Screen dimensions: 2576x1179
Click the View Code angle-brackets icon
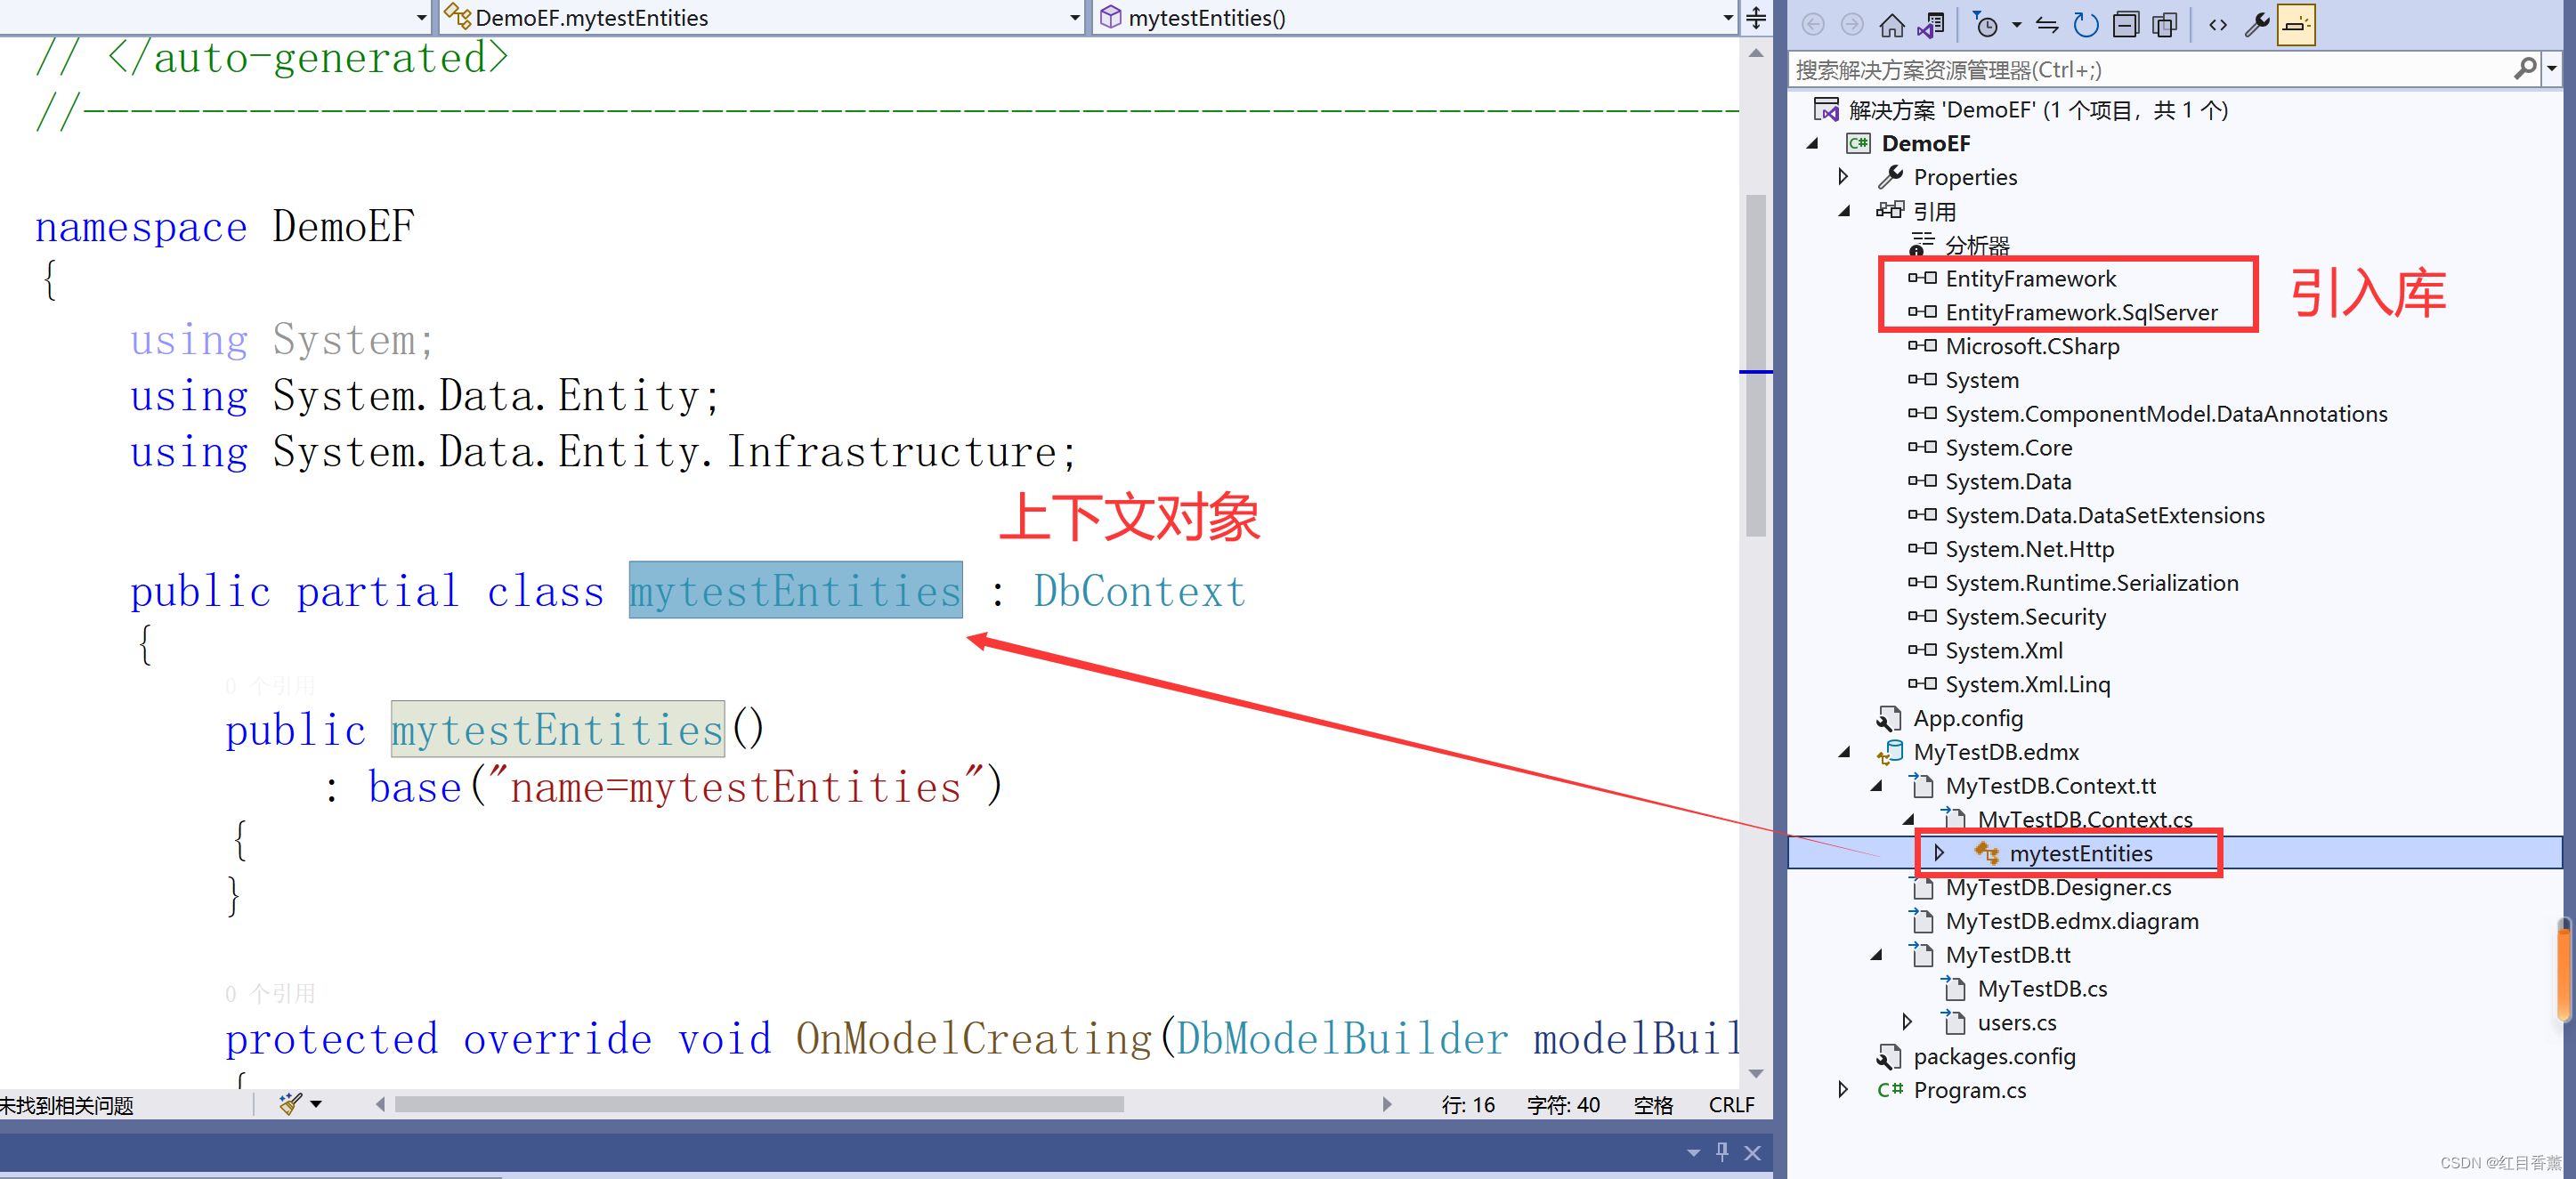tap(2217, 25)
